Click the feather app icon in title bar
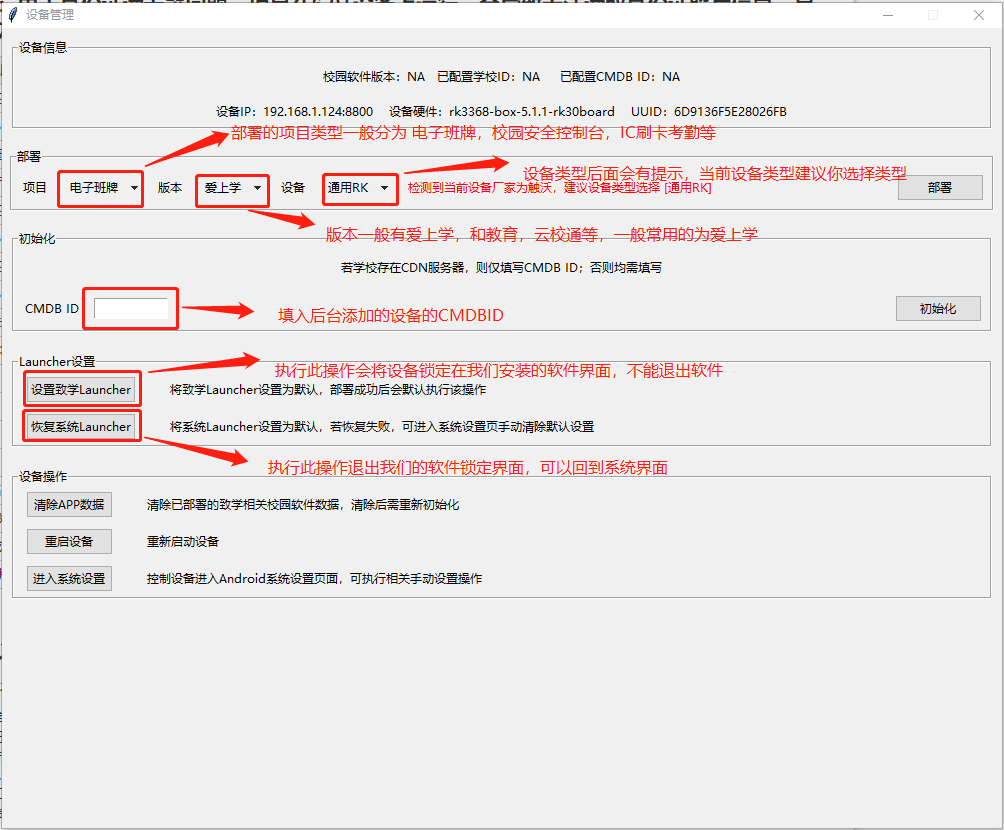The width and height of the screenshot is (1004, 830). [x=13, y=15]
